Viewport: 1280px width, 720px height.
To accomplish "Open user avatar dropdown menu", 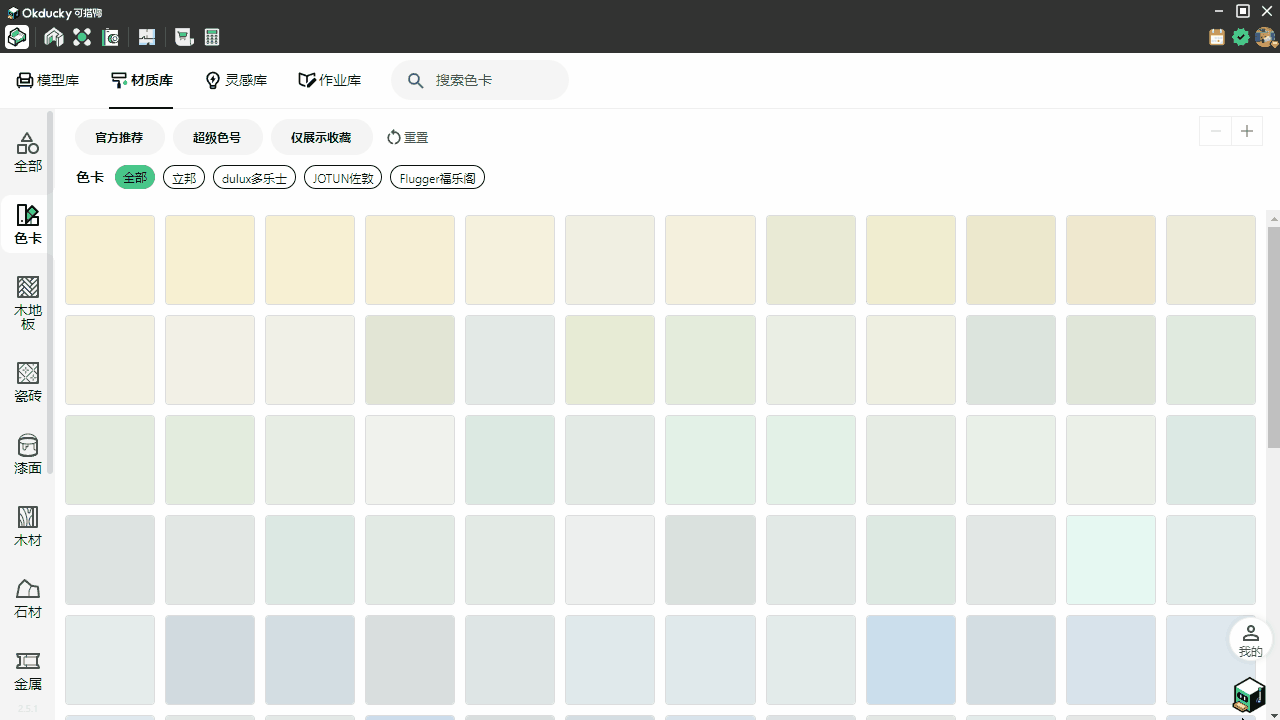I will pyautogui.click(x=1266, y=37).
